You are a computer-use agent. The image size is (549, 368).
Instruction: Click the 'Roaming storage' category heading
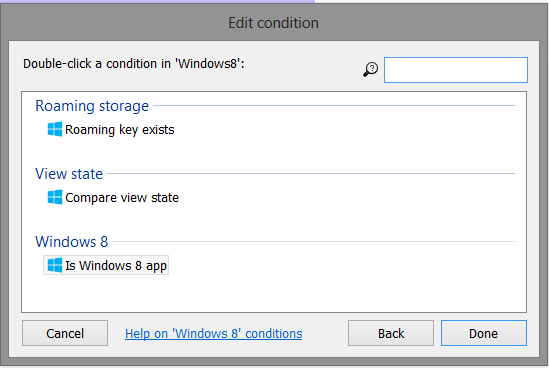point(92,106)
